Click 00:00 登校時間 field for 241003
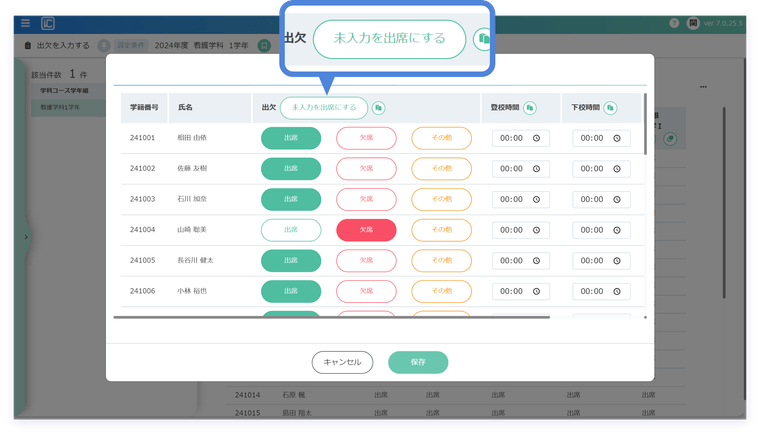Screen dimensions: 760x436 click(521, 199)
